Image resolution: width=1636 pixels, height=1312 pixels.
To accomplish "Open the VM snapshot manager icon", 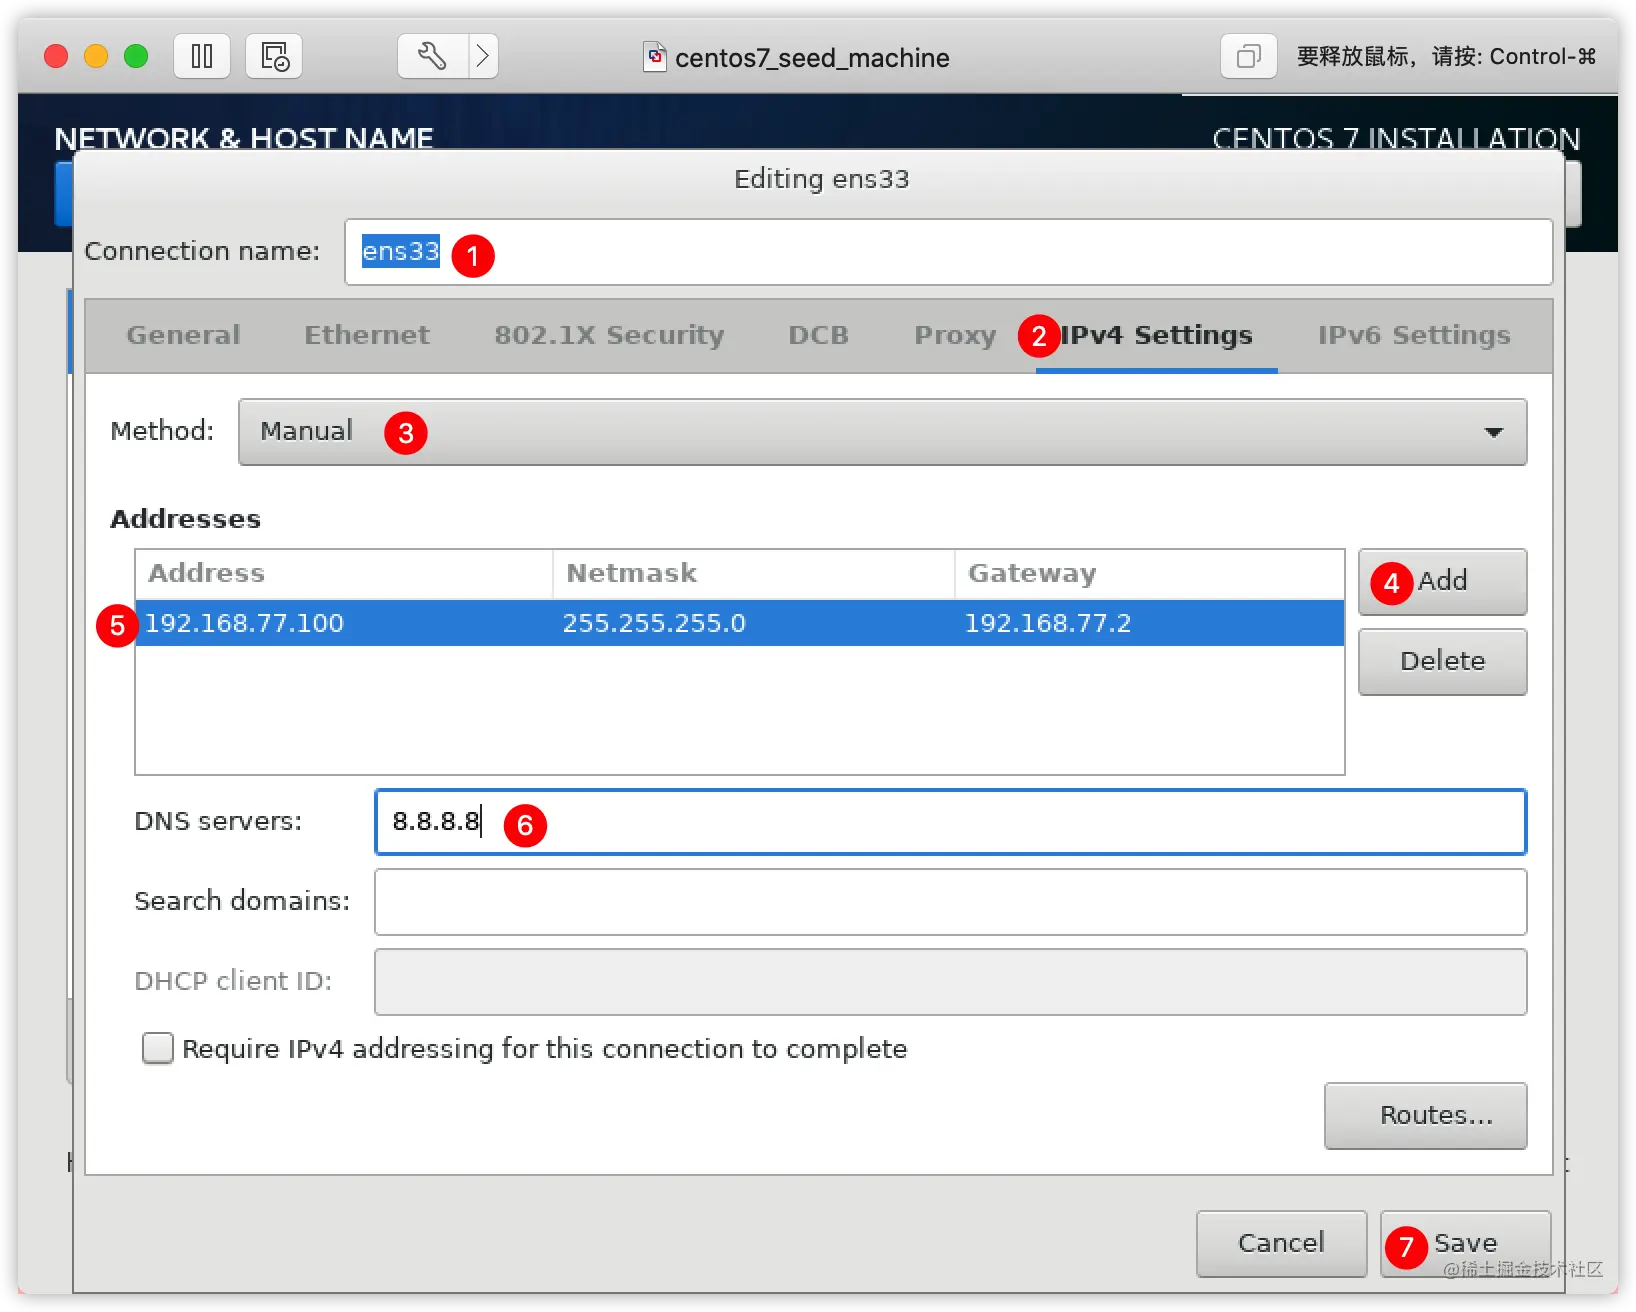I will (274, 56).
